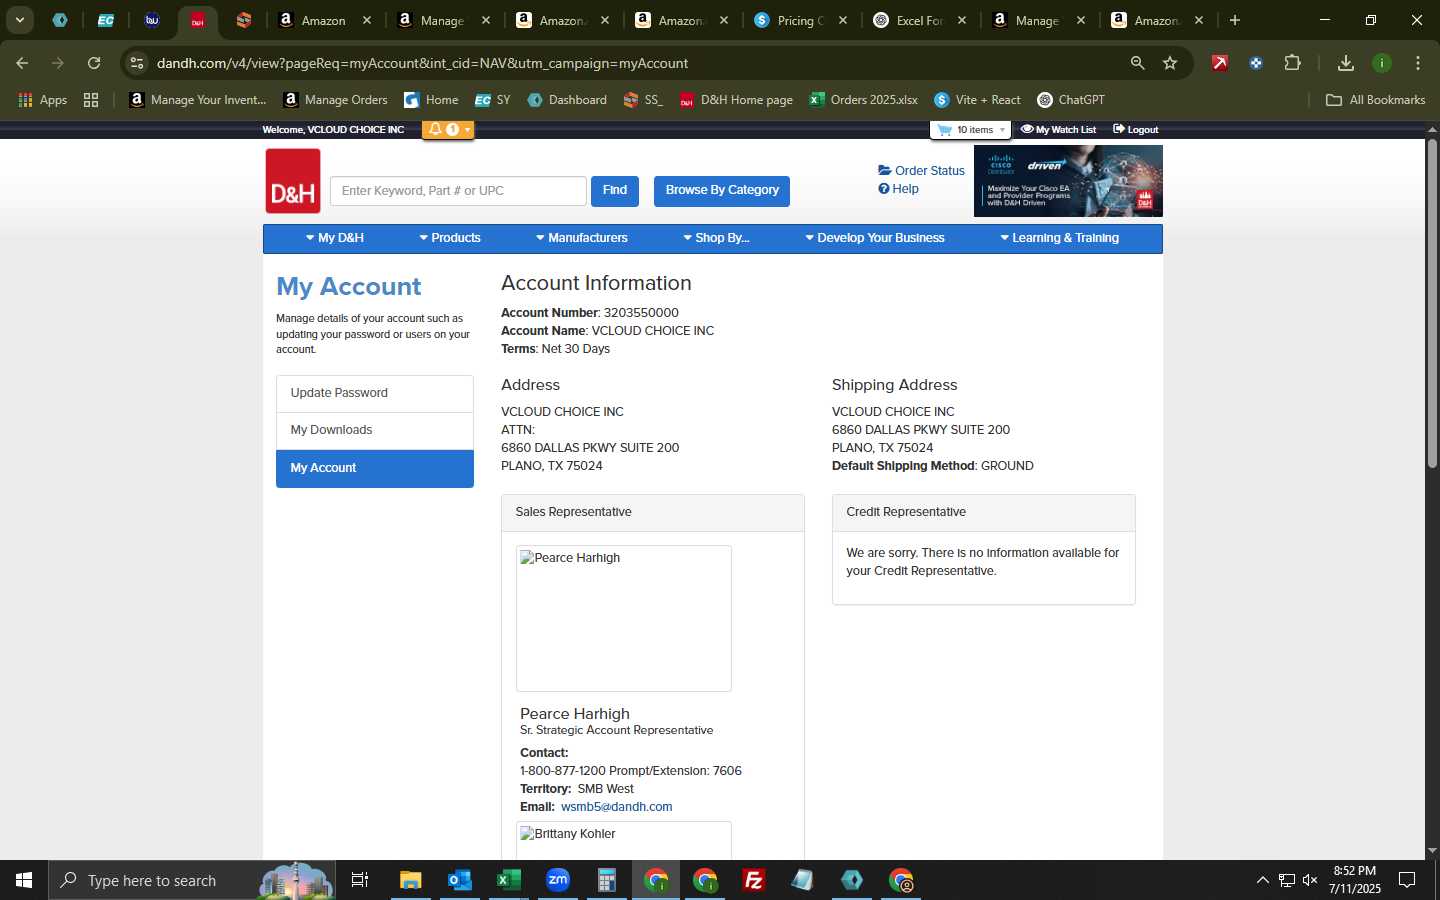Open All Bookmarks folder
This screenshot has height=900, width=1440.
pyautogui.click(x=1375, y=100)
